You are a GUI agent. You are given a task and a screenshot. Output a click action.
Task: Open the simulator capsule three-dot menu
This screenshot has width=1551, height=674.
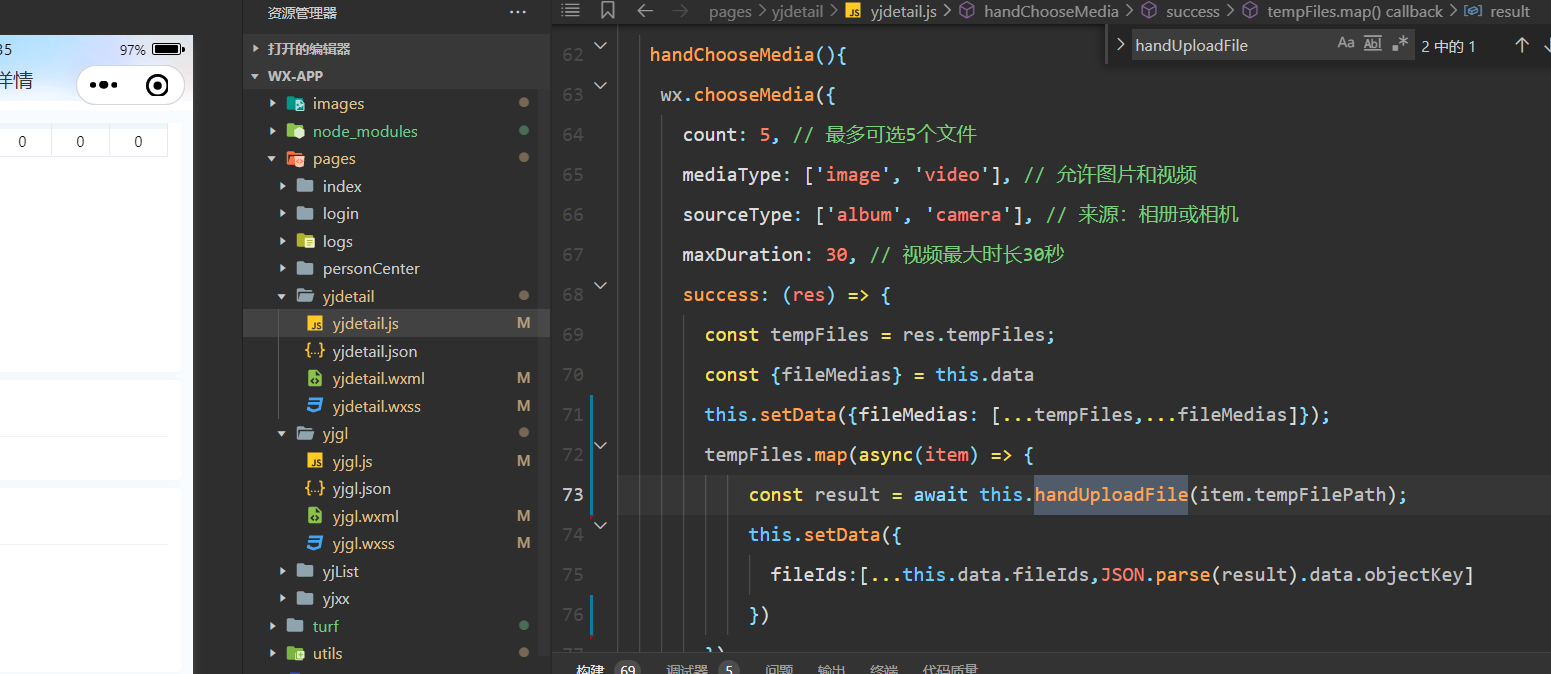pyautogui.click(x=104, y=85)
